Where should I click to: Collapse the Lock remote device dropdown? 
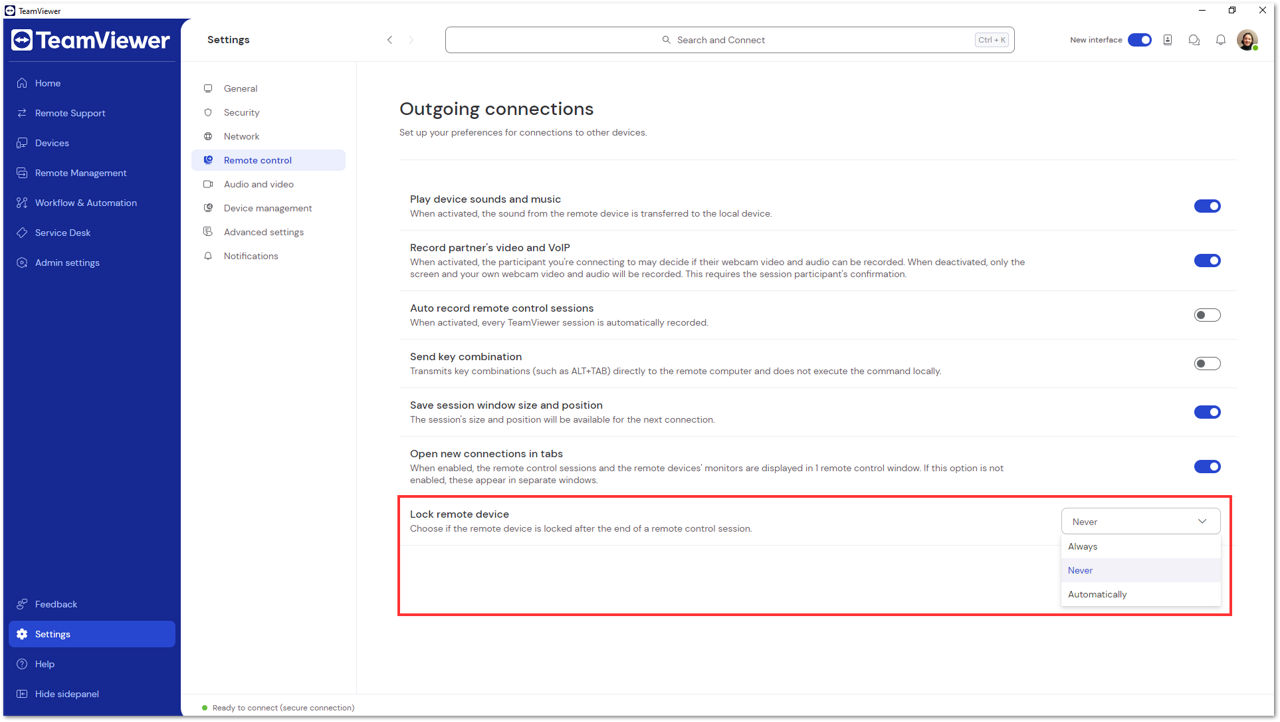click(1141, 521)
